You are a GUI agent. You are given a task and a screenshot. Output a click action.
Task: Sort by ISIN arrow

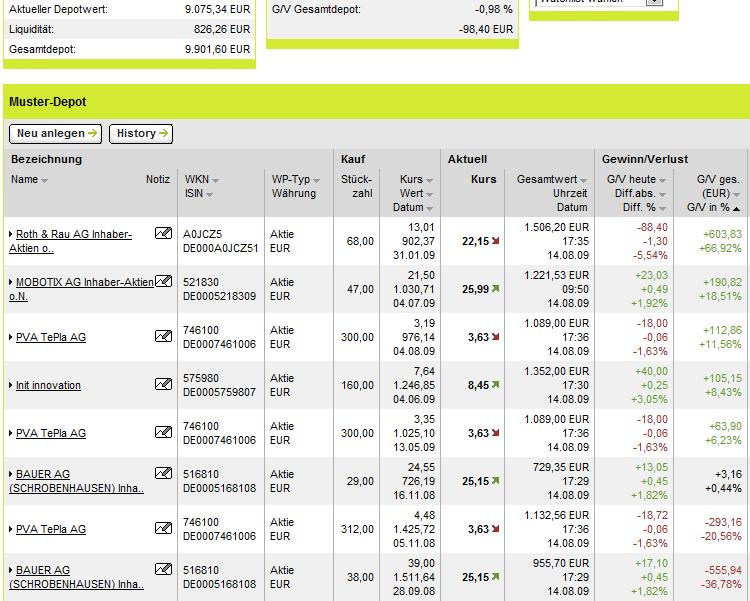pyautogui.click(x=210, y=194)
